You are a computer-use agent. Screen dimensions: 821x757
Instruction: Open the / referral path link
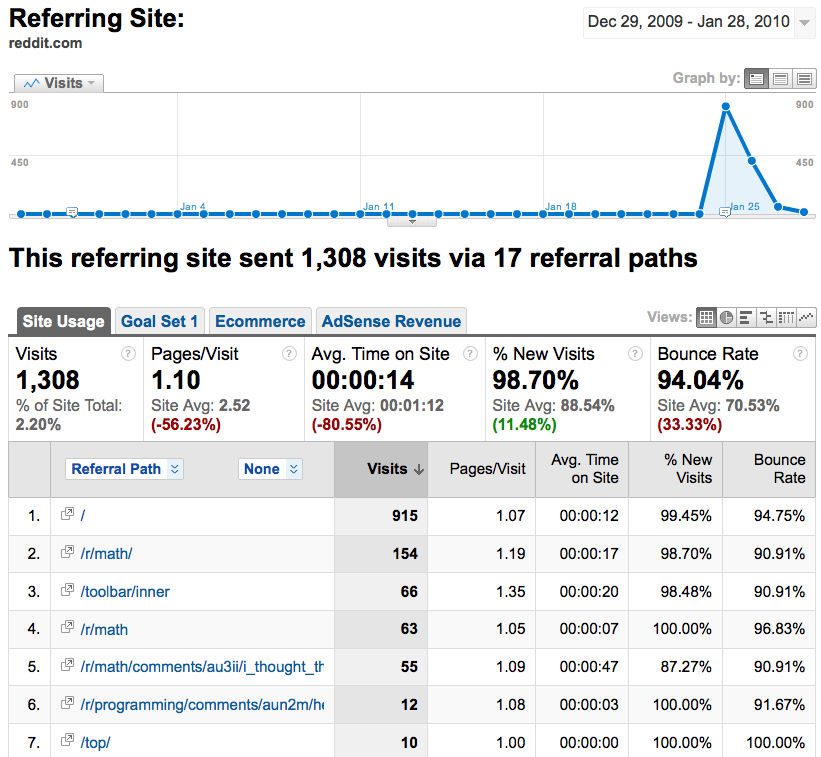point(83,516)
